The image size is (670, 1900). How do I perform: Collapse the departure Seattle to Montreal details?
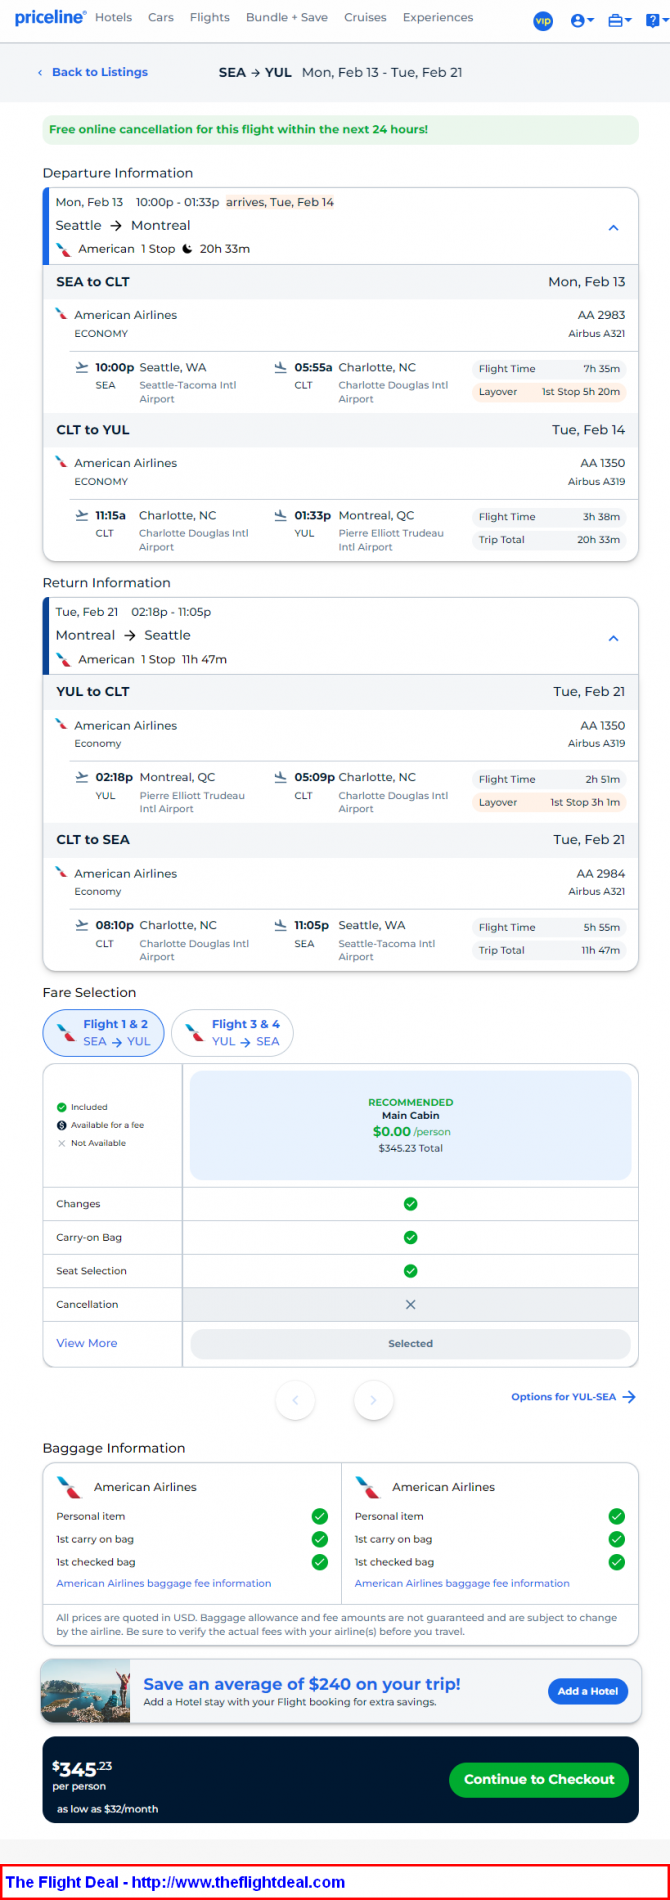point(614,228)
